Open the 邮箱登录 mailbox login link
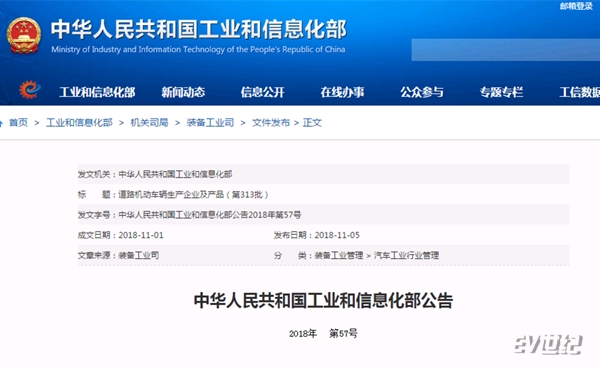Viewport: 600px width, 369px height. [576, 6]
